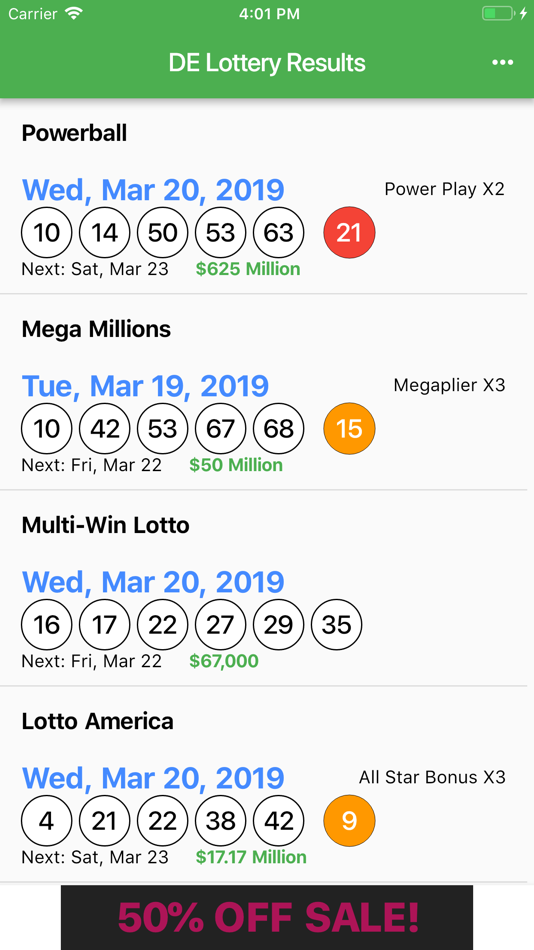Tap Multi-Win Lotto ball number 35
Viewport: 534px width, 950px height.
pyautogui.click(x=336, y=625)
